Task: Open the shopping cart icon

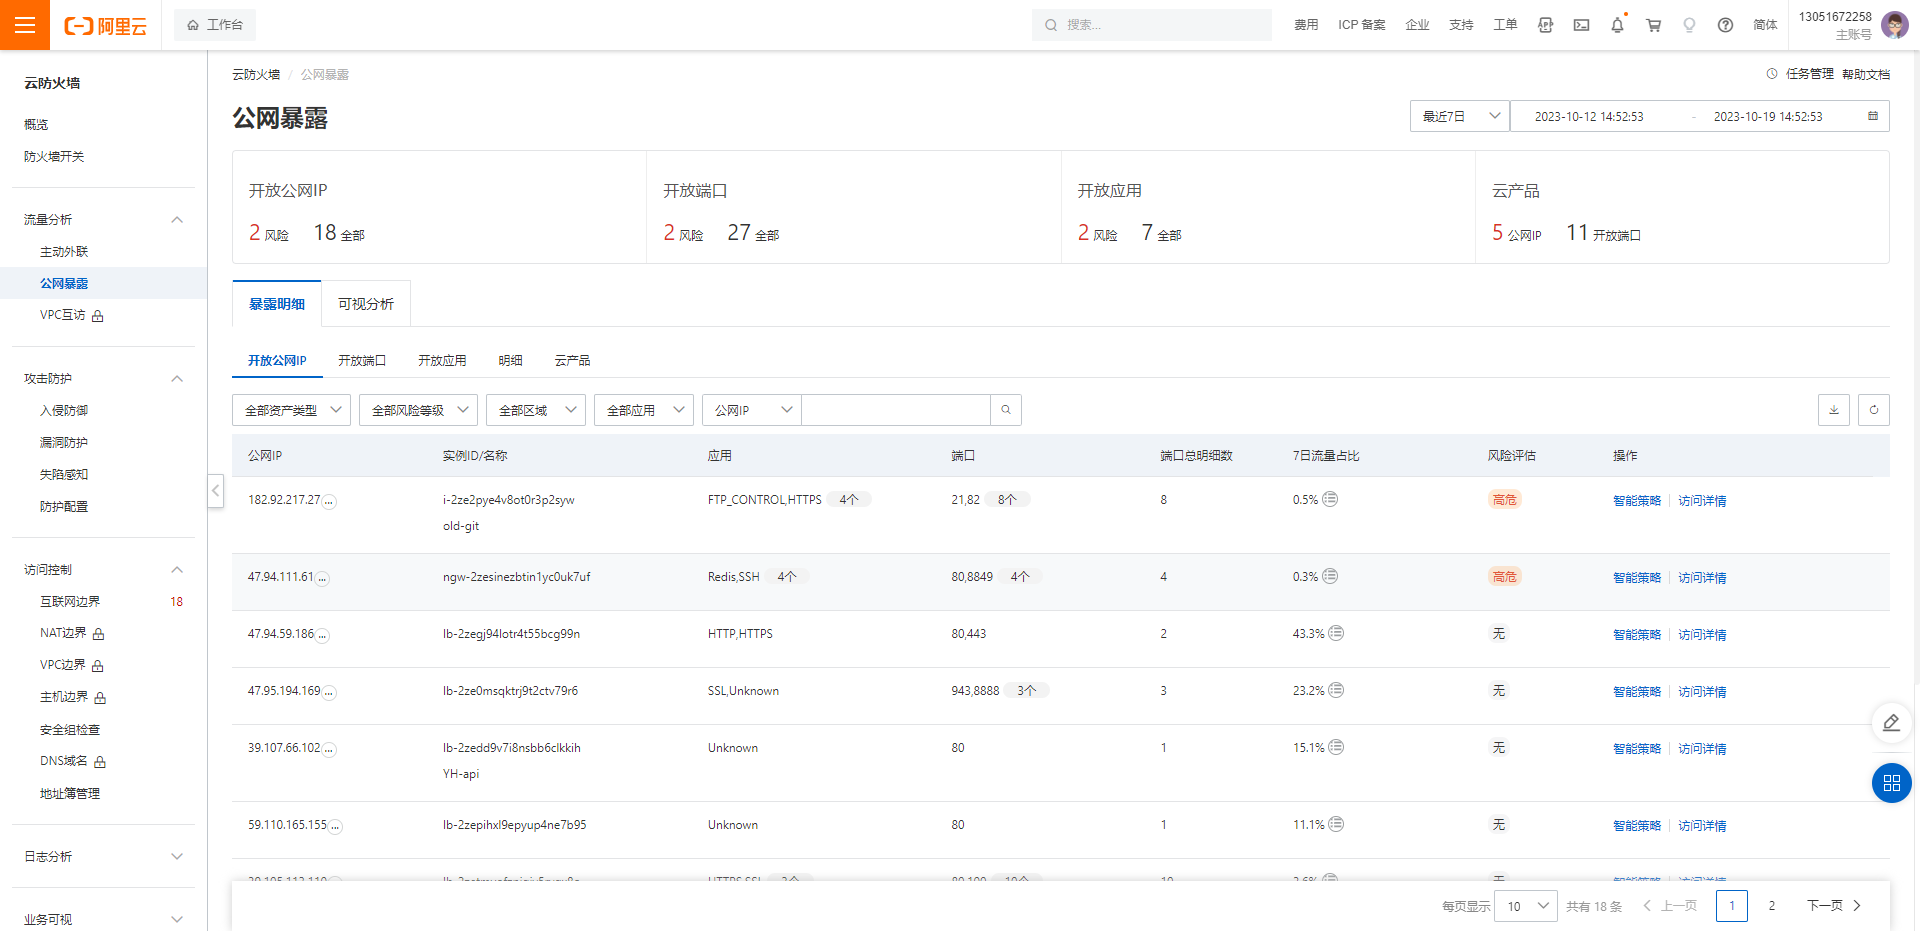Action: click(1653, 25)
